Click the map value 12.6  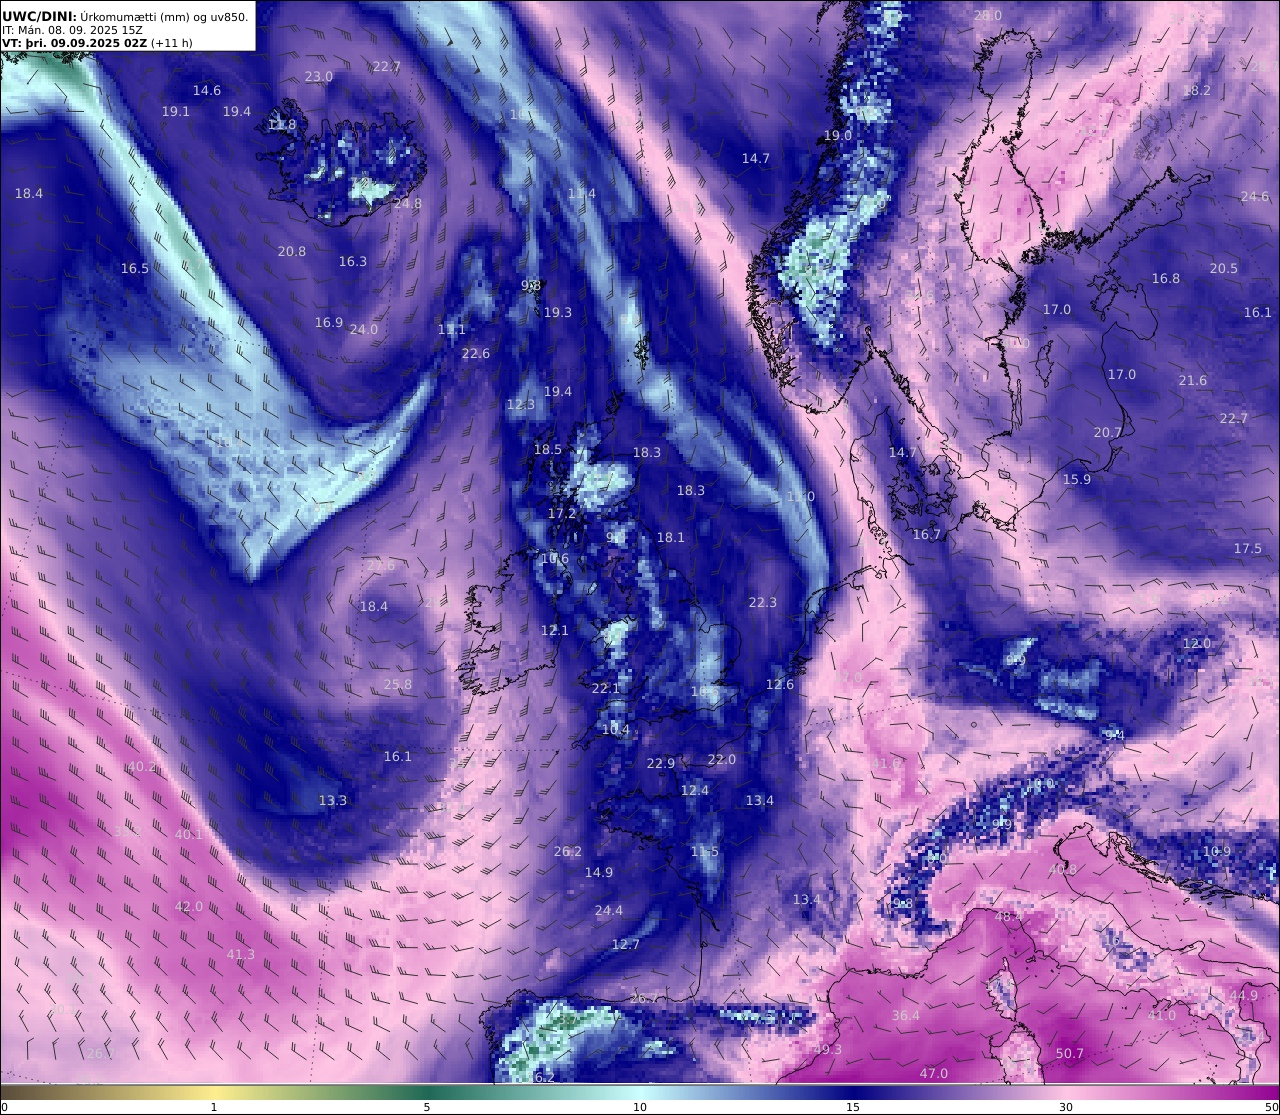point(780,685)
